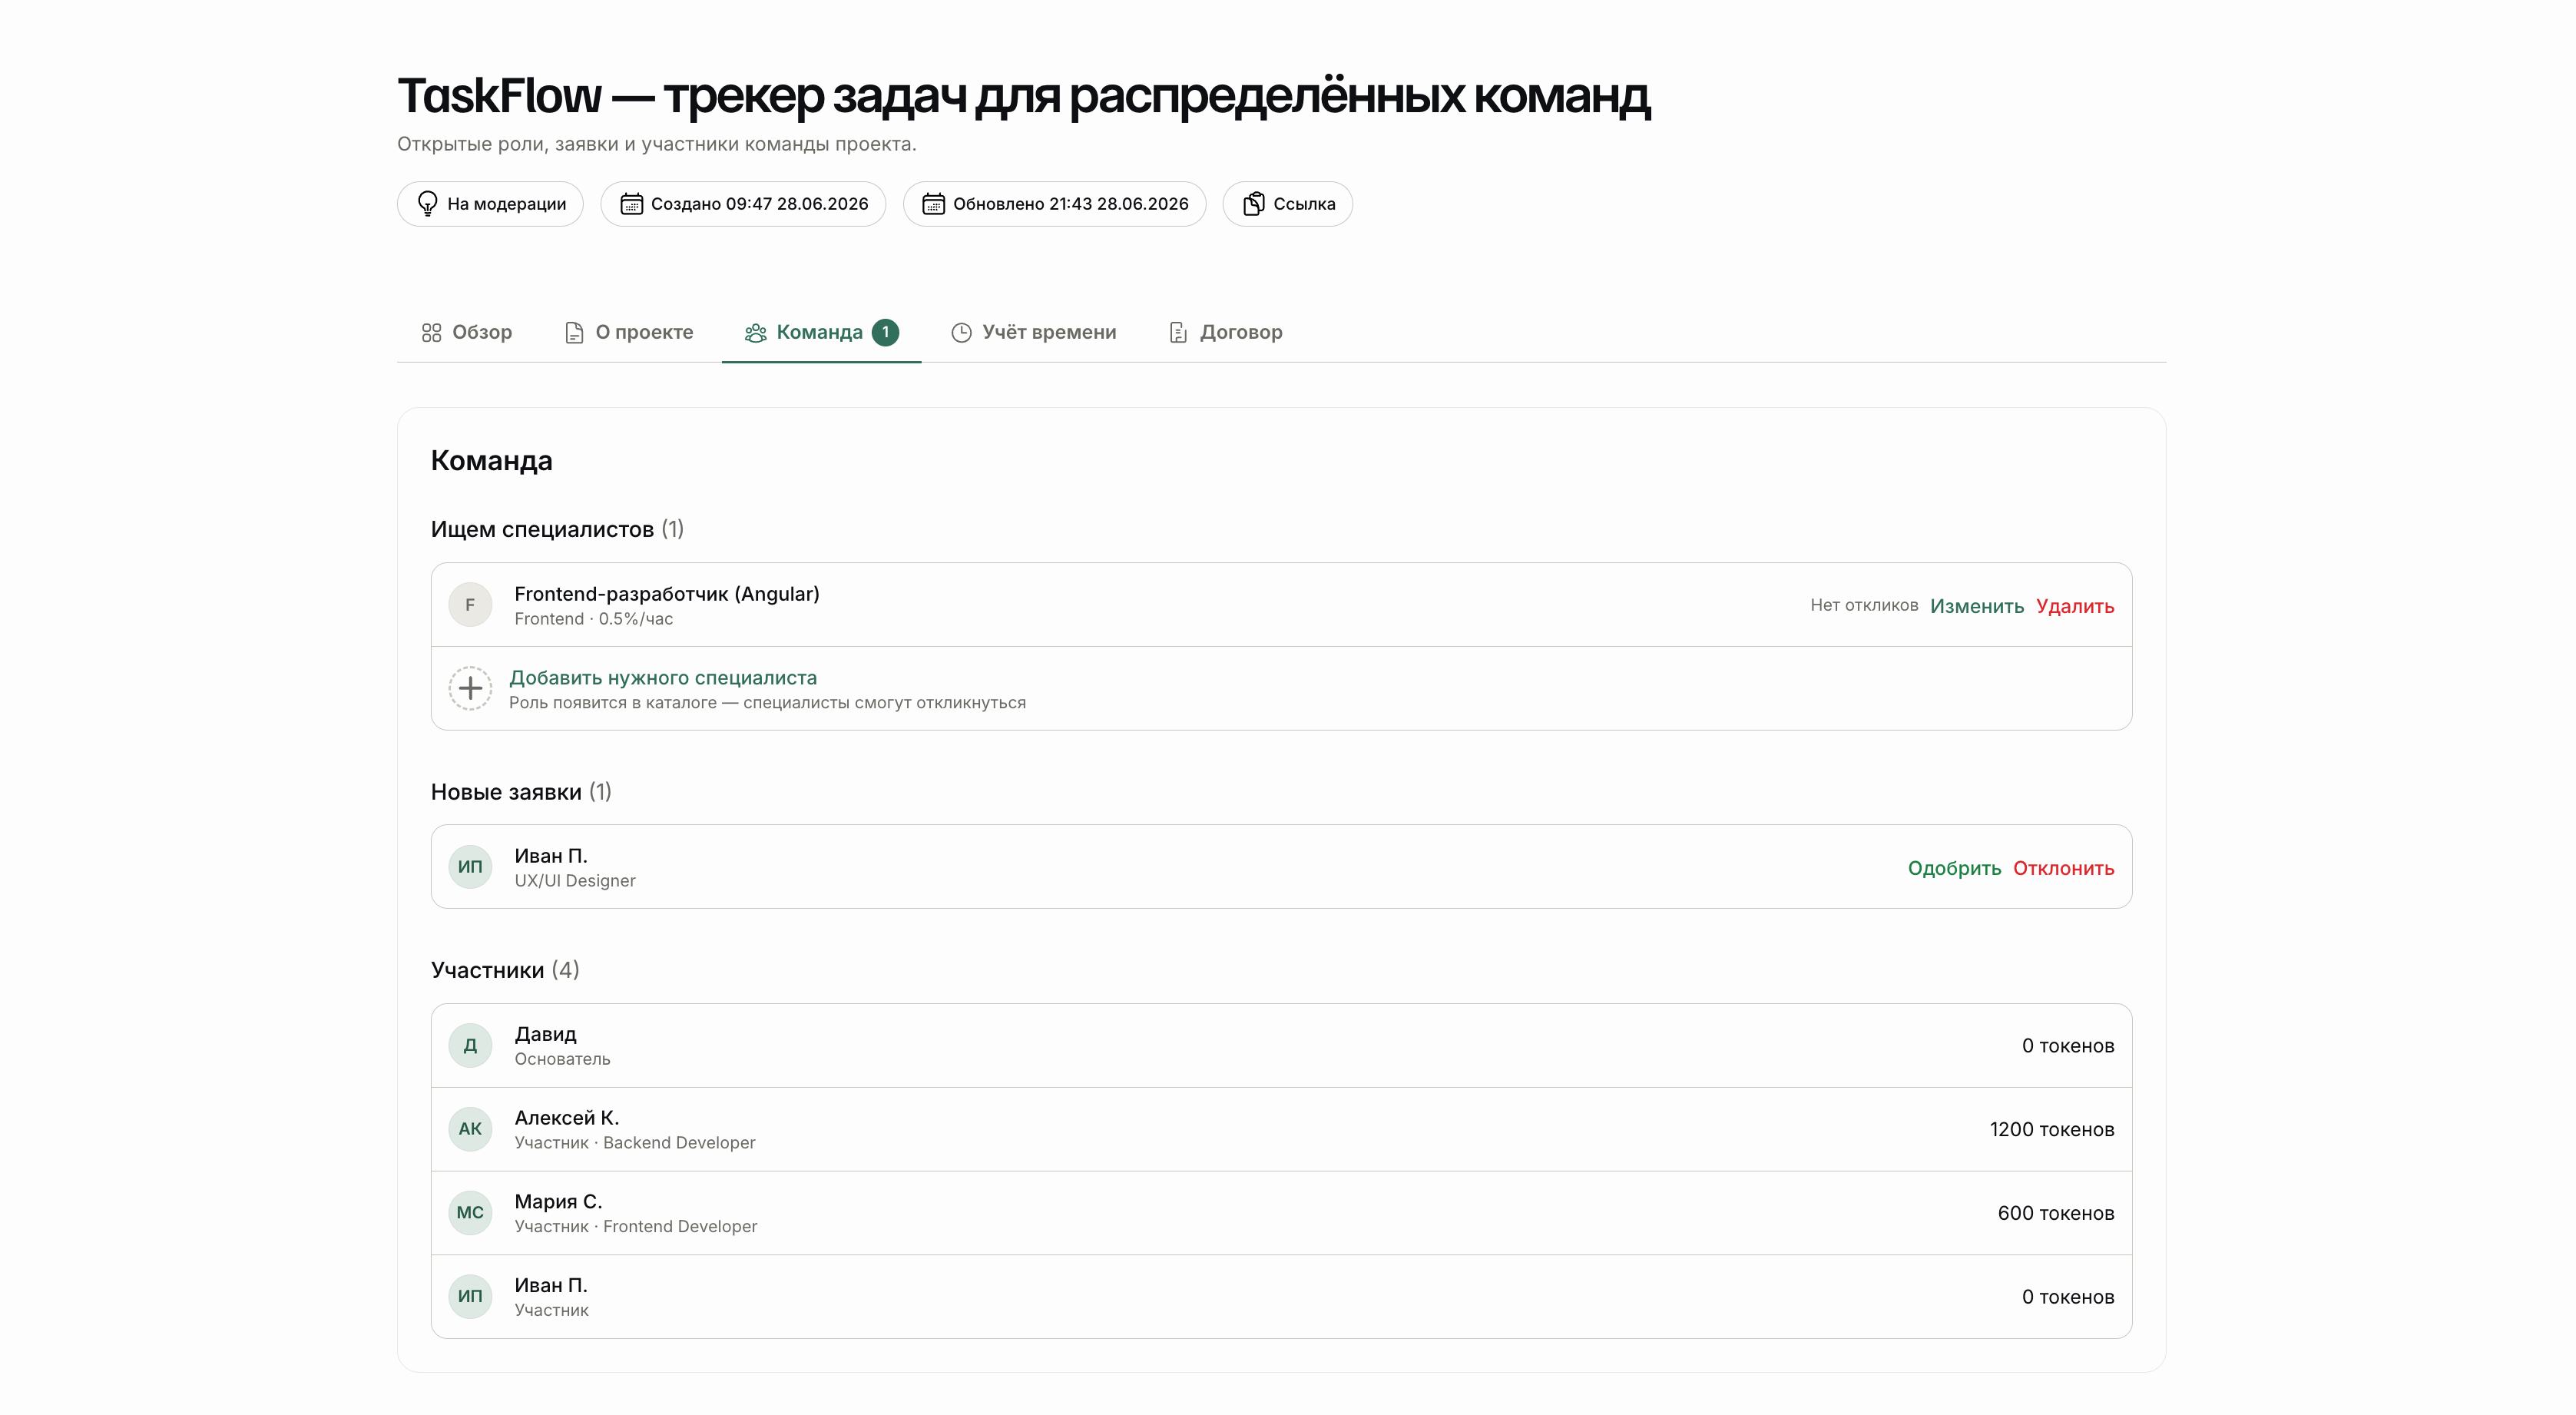Viewport: 2576px width, 1415px height.
Task: Click Удалить for Frontend-разработчик role
Action: coord(2075,606)
